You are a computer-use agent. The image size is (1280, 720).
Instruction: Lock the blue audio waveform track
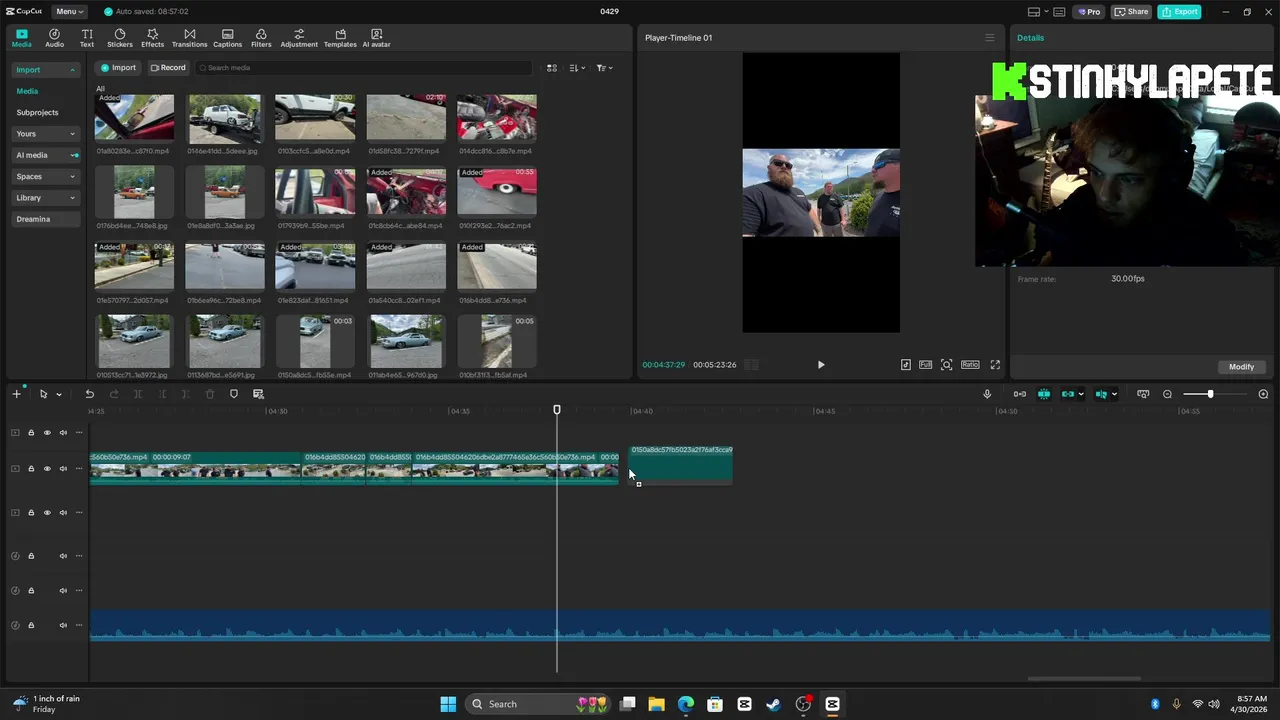[31, 625]
